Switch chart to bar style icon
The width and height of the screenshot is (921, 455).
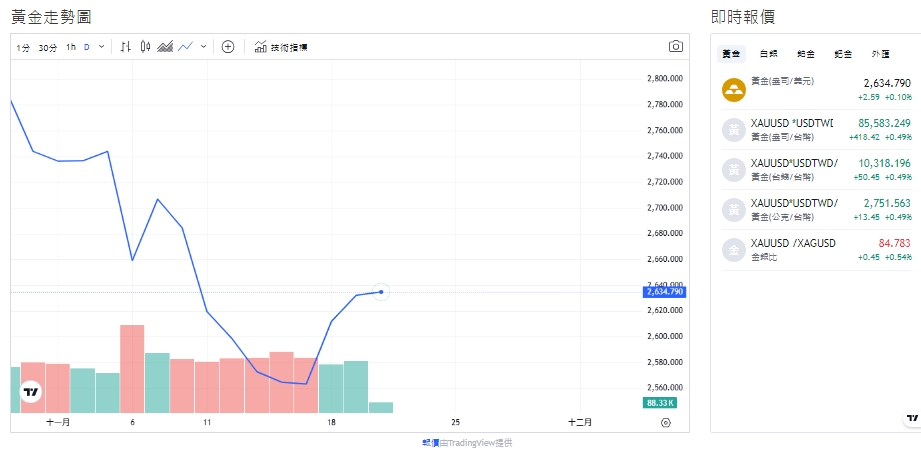125,47
